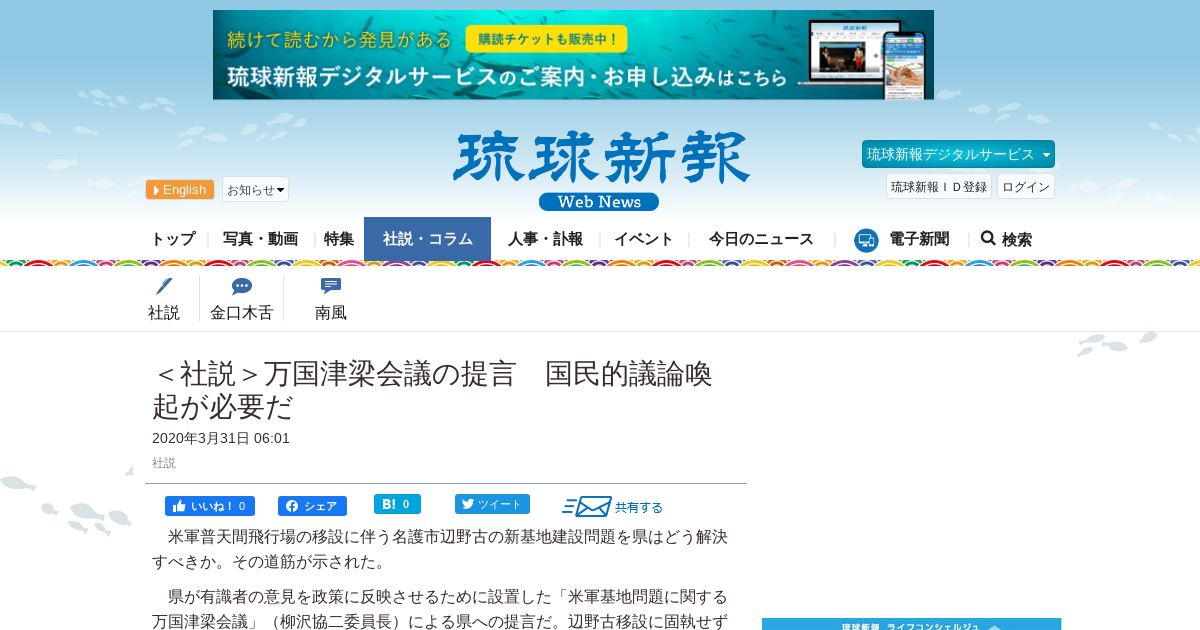Click the 金口木舌 speech bubble icon
Screen dimensions: 1200x630
(x=242, y=287)
